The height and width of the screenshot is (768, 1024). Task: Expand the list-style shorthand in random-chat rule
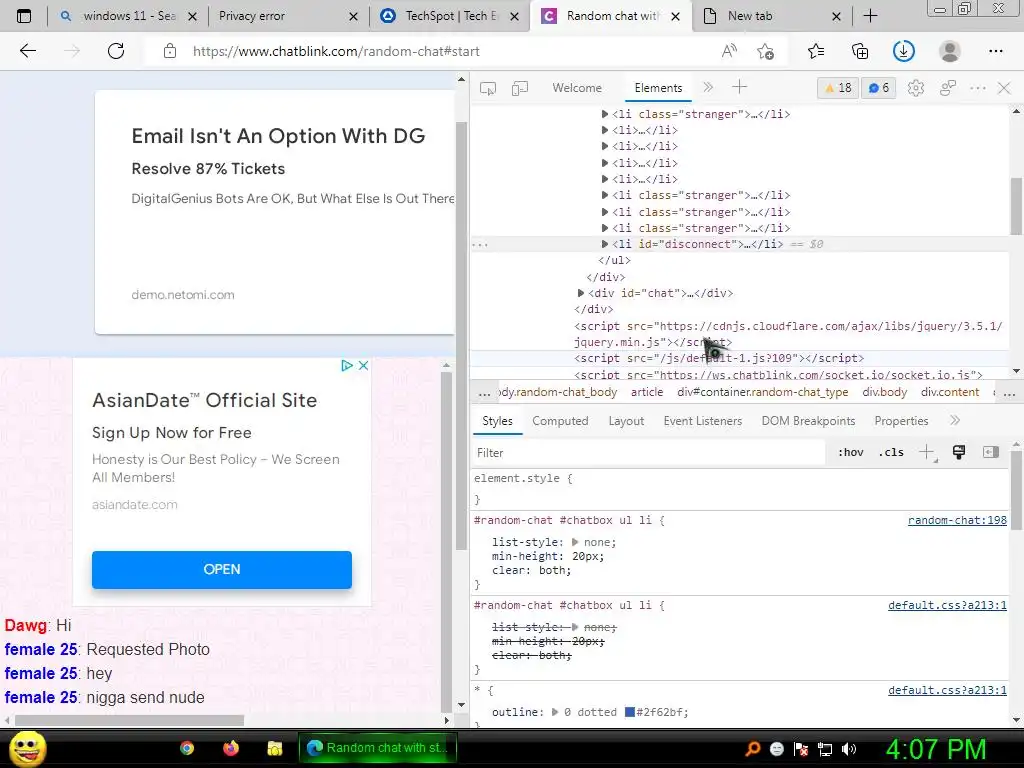coord(575,542)
